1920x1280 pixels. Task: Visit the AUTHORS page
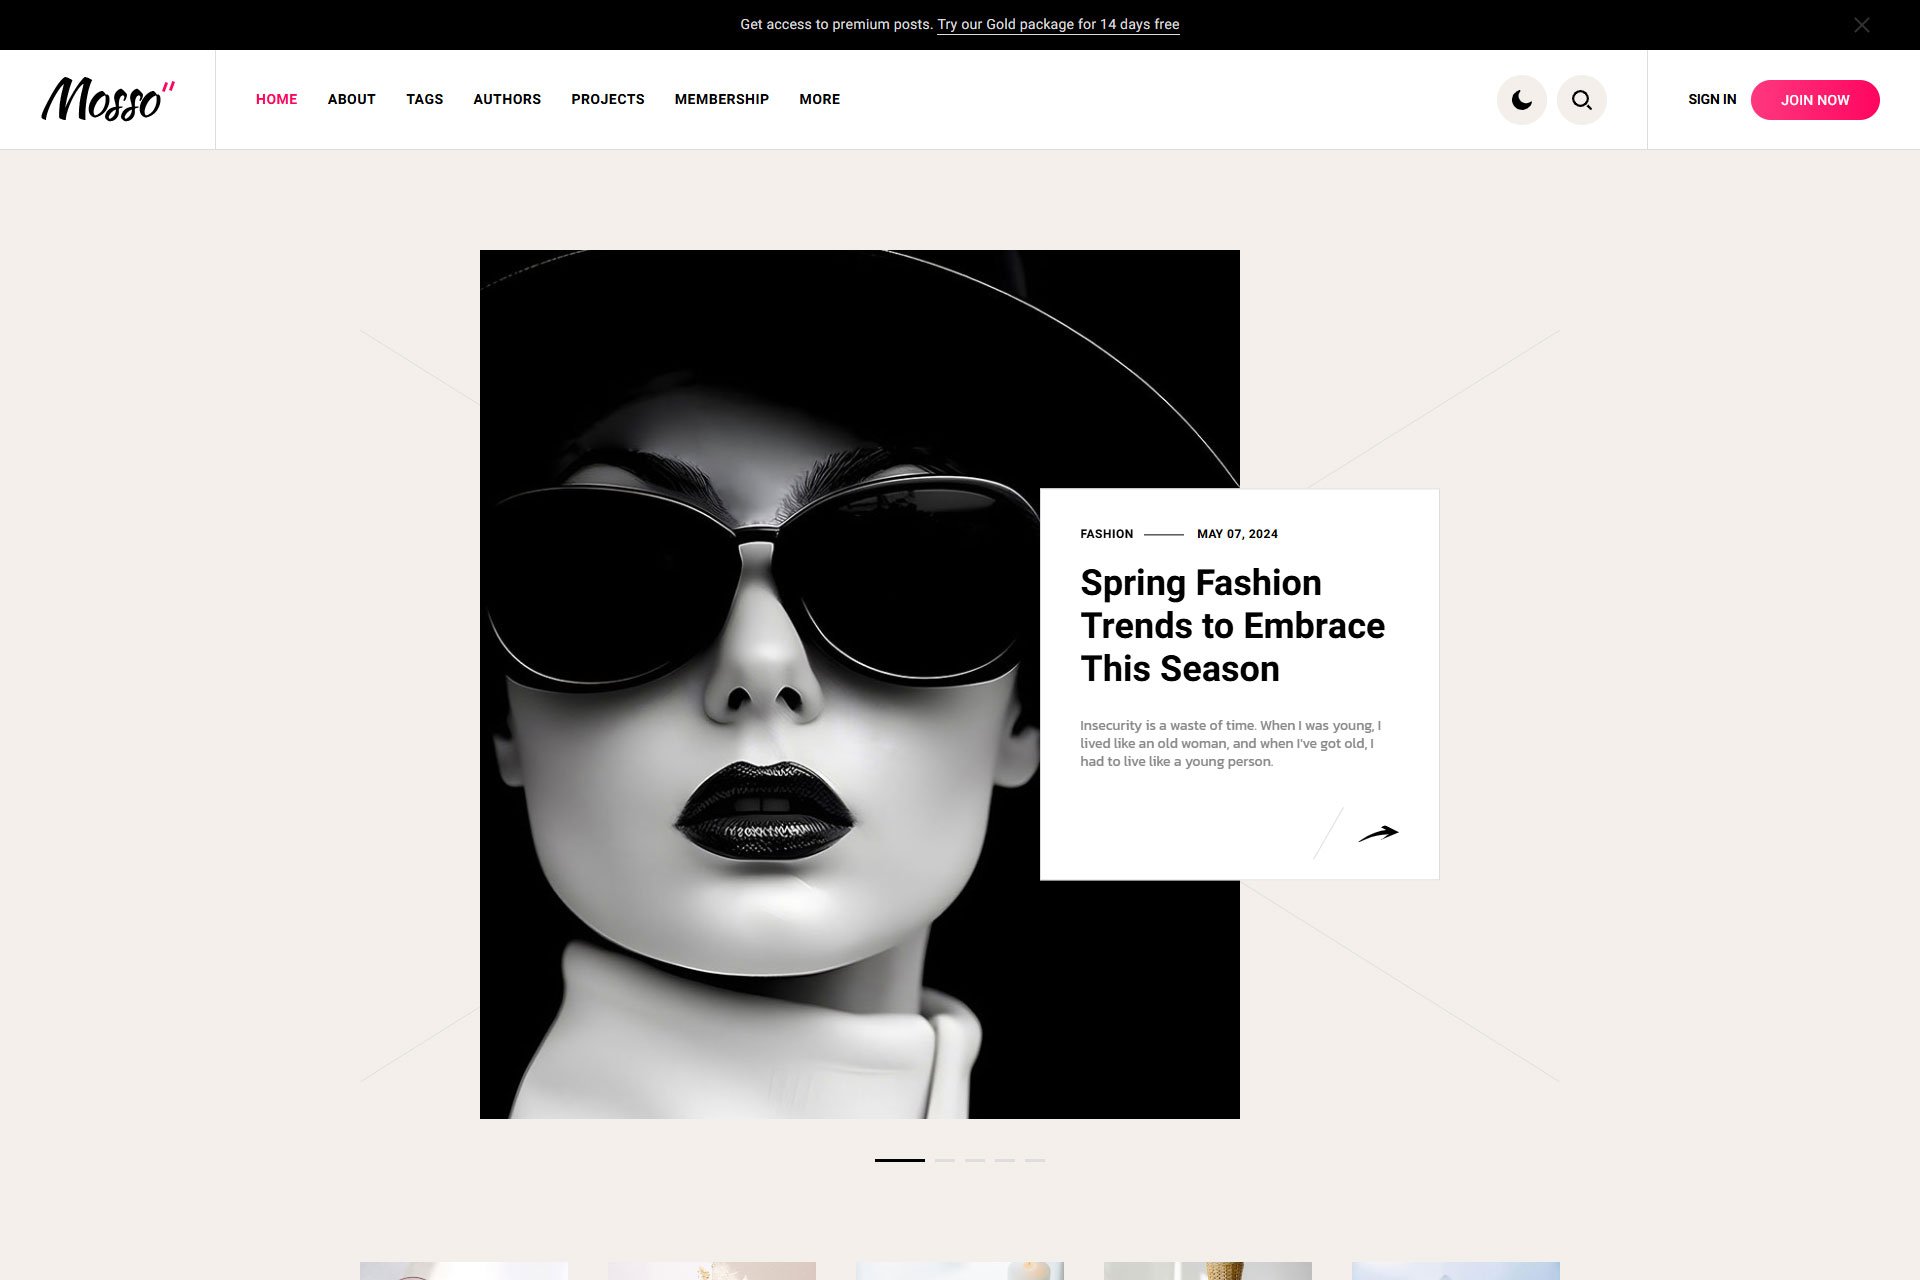(x=506, y=99)
